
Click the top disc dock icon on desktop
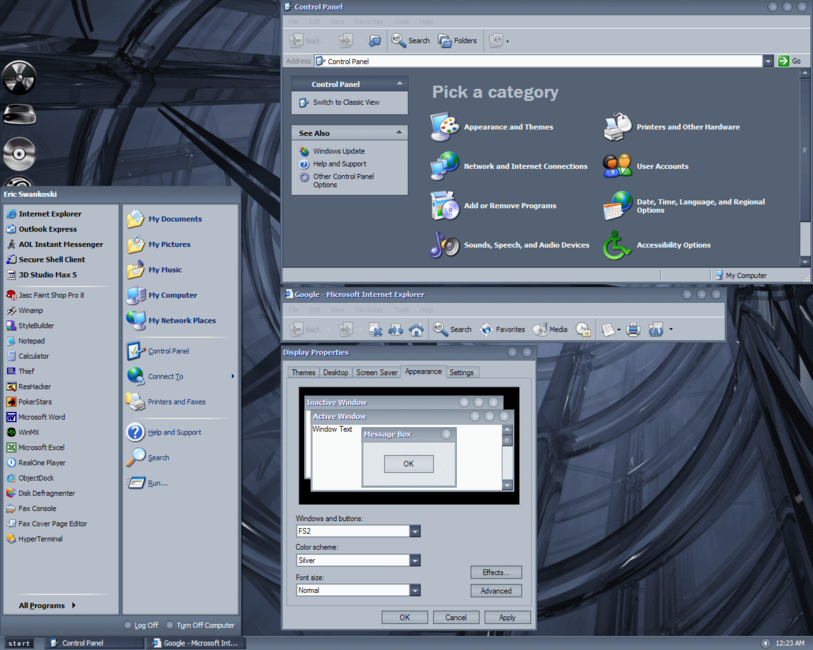point(19,78)
